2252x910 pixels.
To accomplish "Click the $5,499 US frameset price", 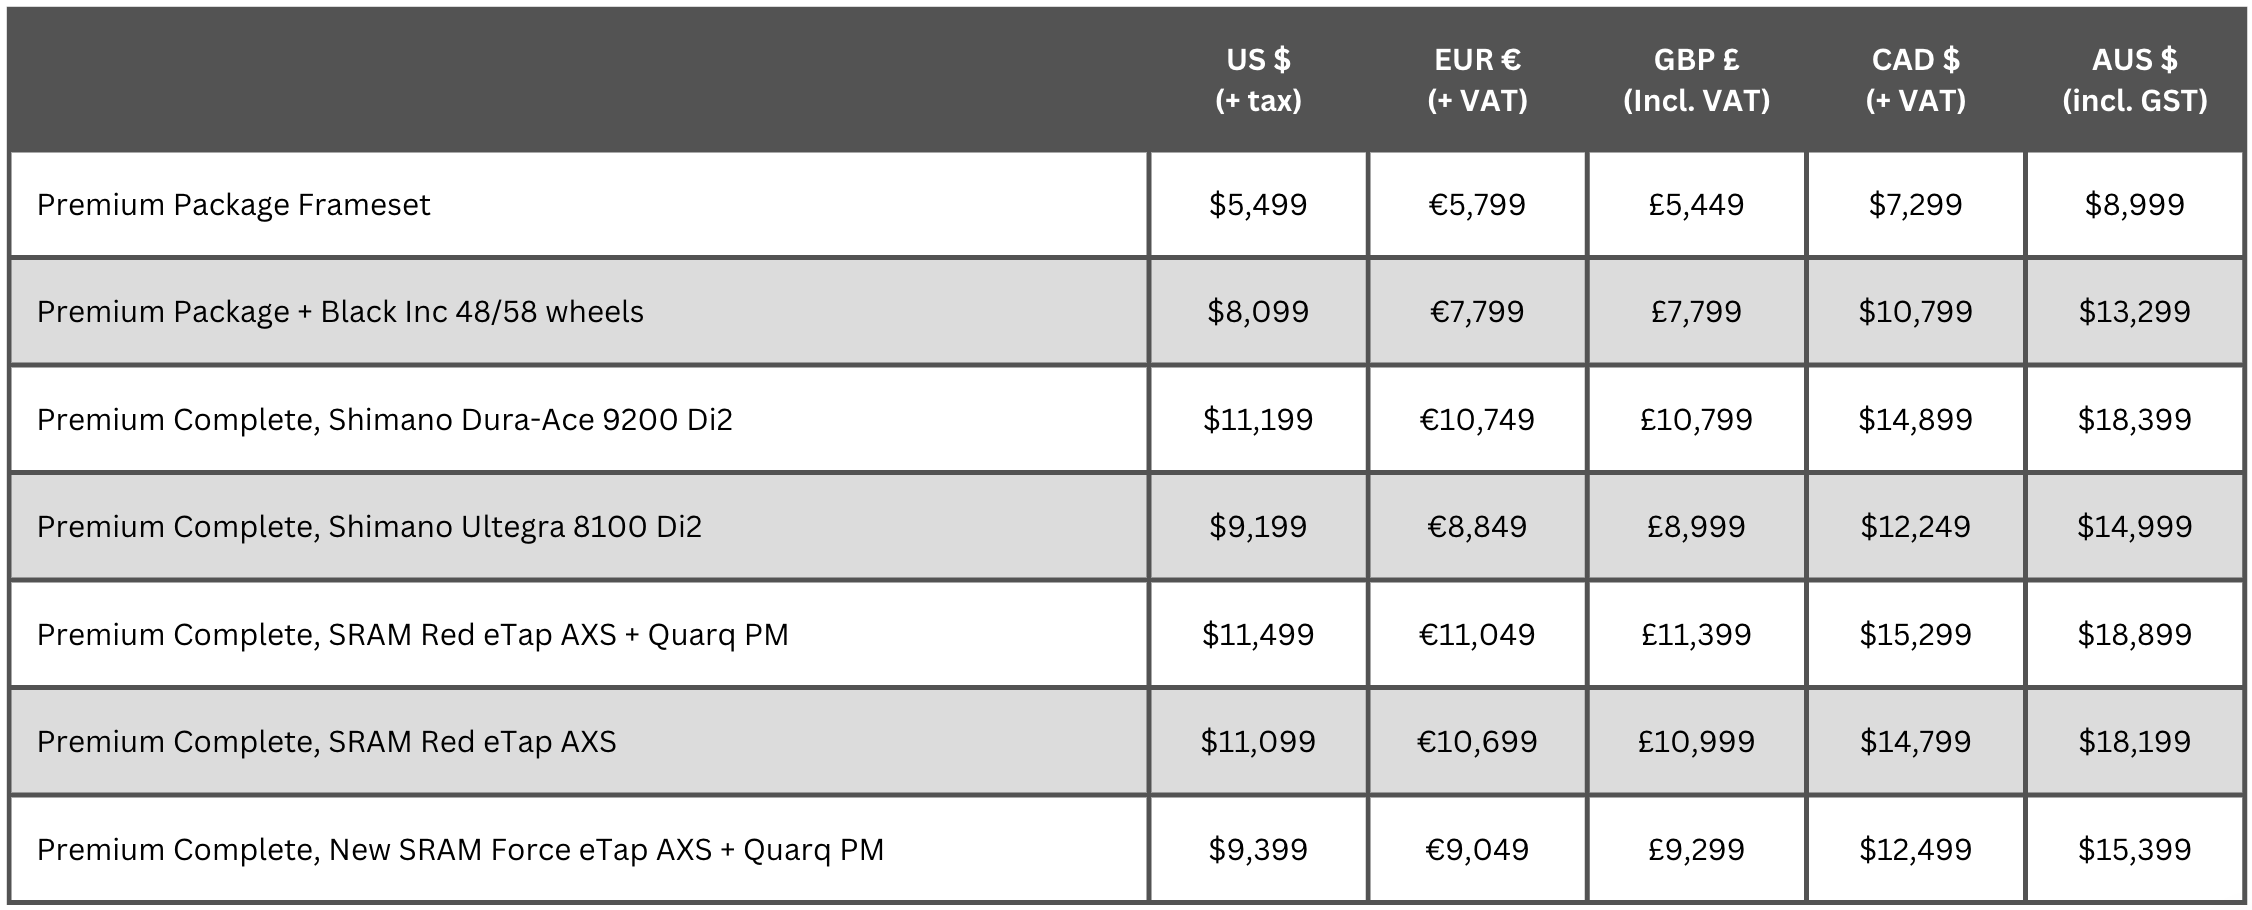I will [x=1258, y=205].
